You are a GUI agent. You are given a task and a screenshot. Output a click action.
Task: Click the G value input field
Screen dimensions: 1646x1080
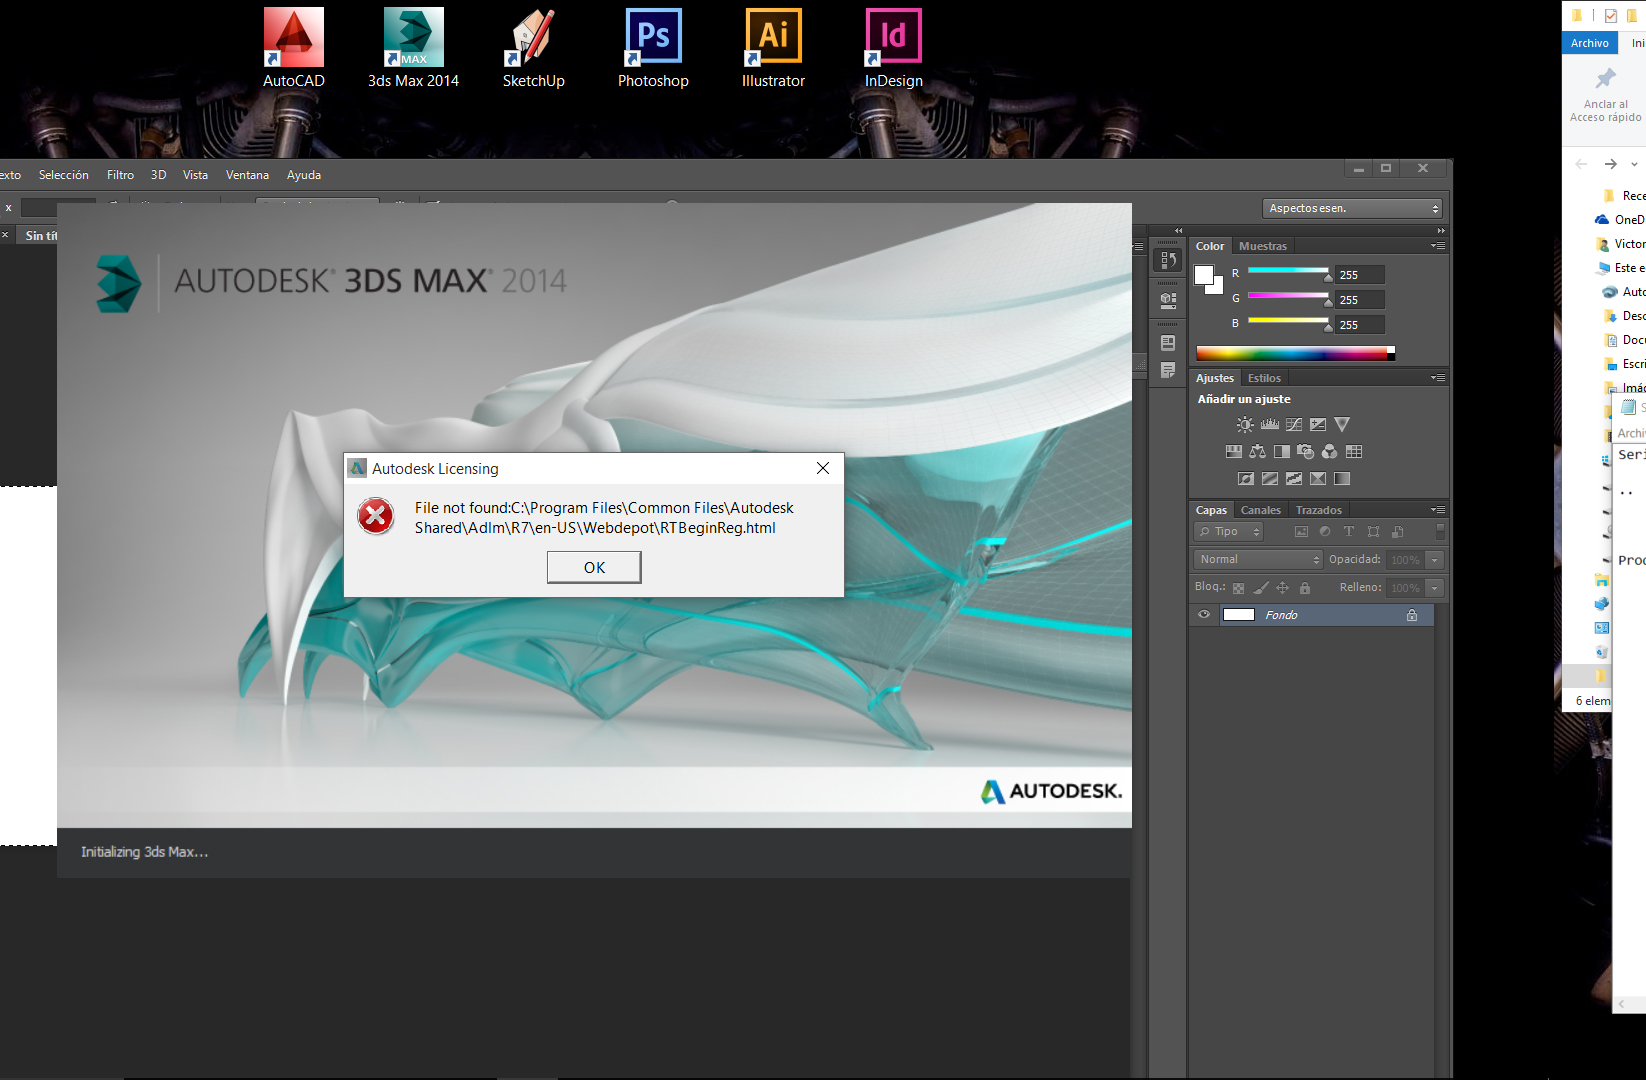[x=1360, y=300]
